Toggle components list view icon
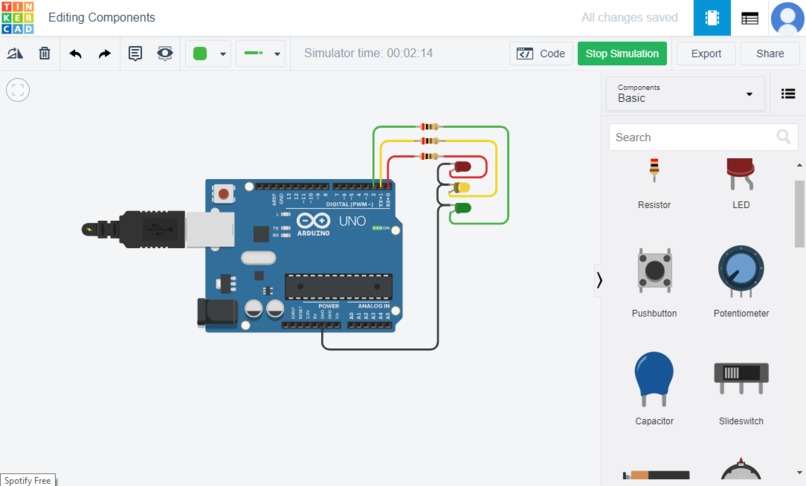Image resolution: width=806 pixels, height=486 pixels. (x=788, y=94)
